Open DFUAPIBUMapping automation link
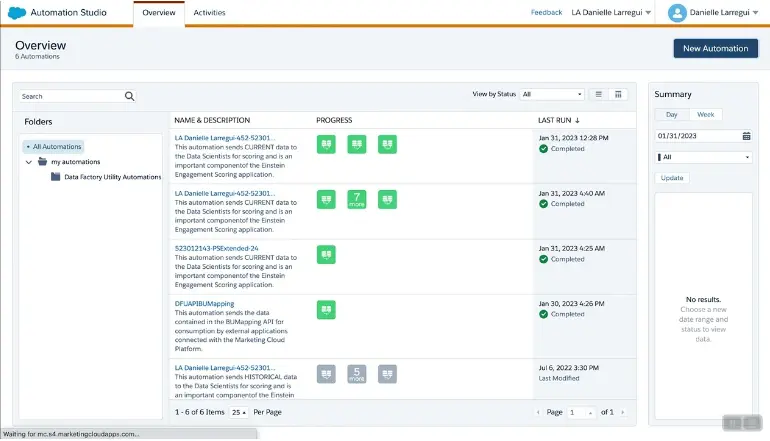The width and height of the screenshot is (770, 441). click(x=204, y=303)
